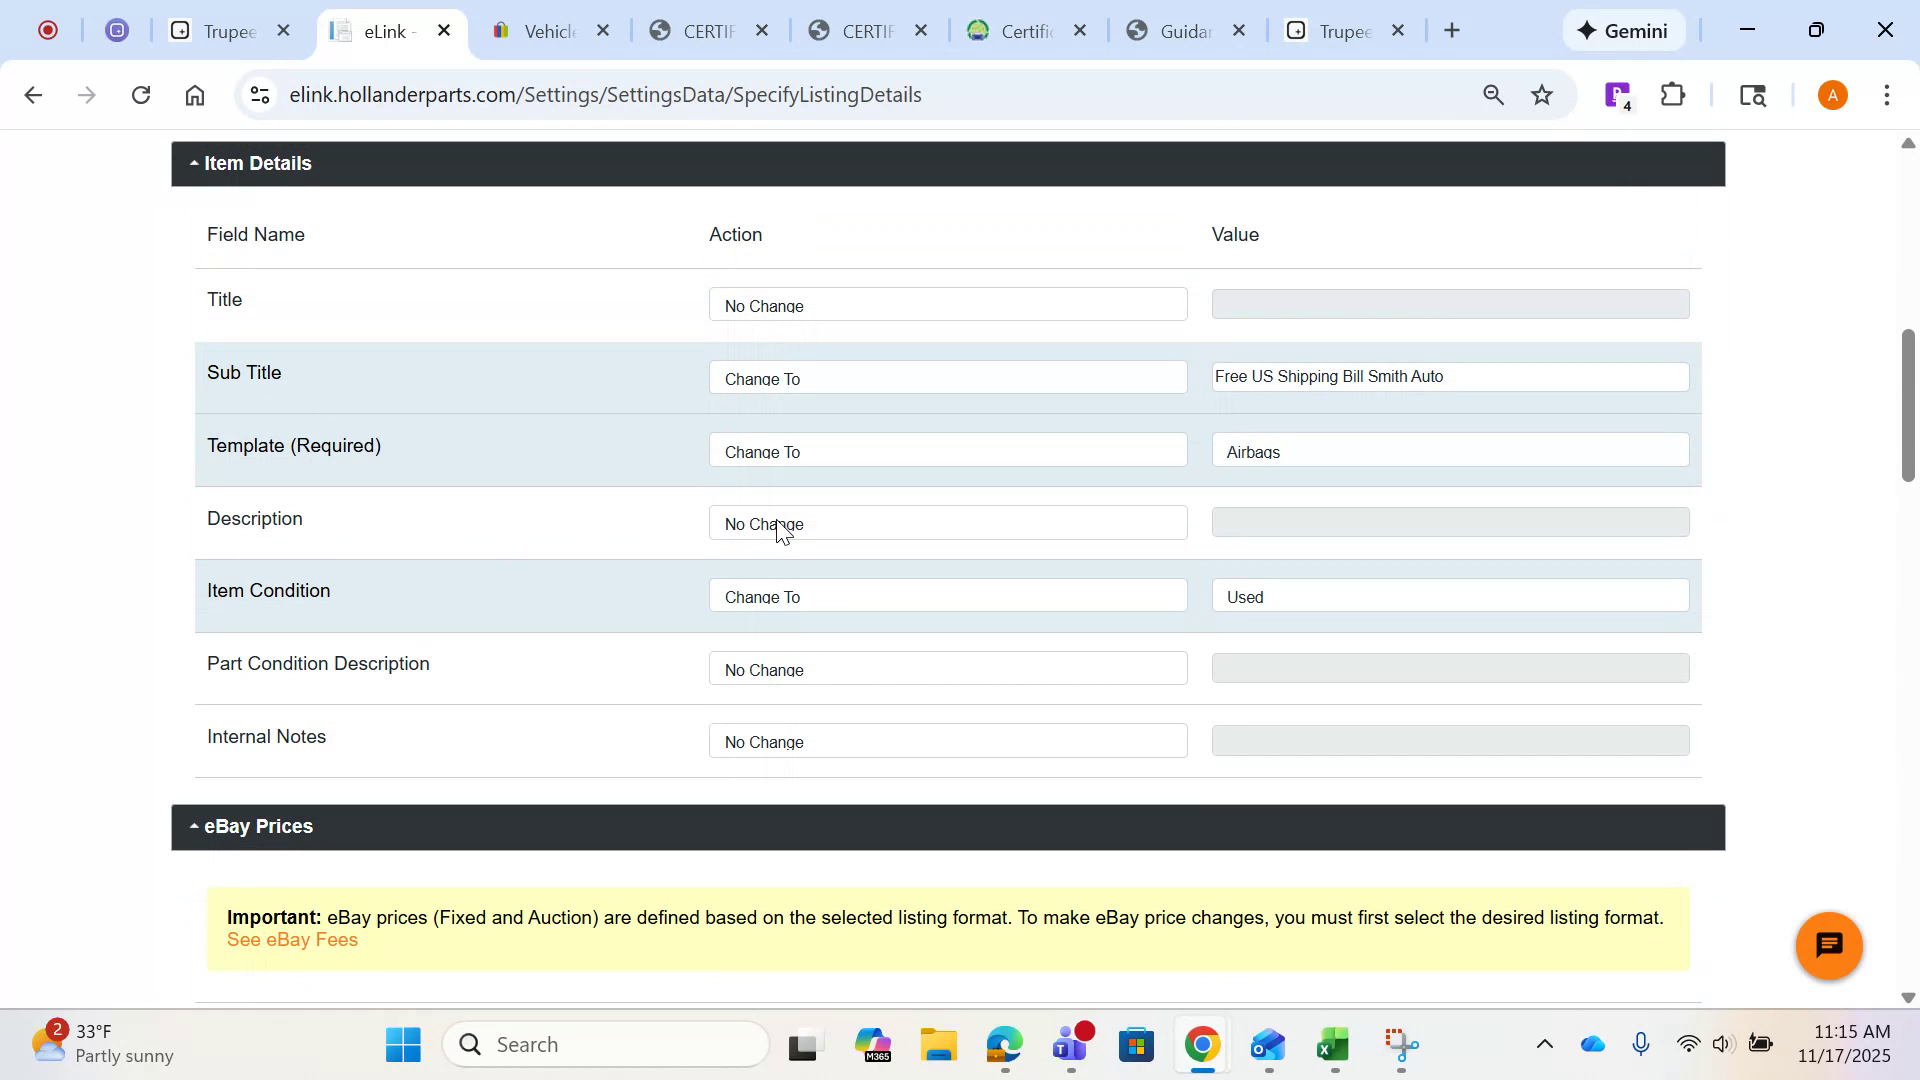Click the OneDrive cloud icon in system tray

(1593, 1043)
